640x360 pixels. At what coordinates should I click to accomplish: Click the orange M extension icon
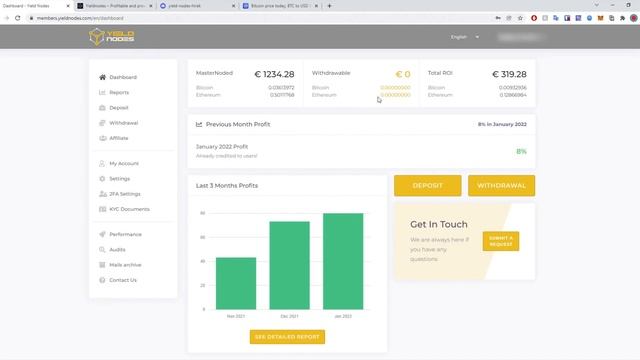tap(600, 18)
